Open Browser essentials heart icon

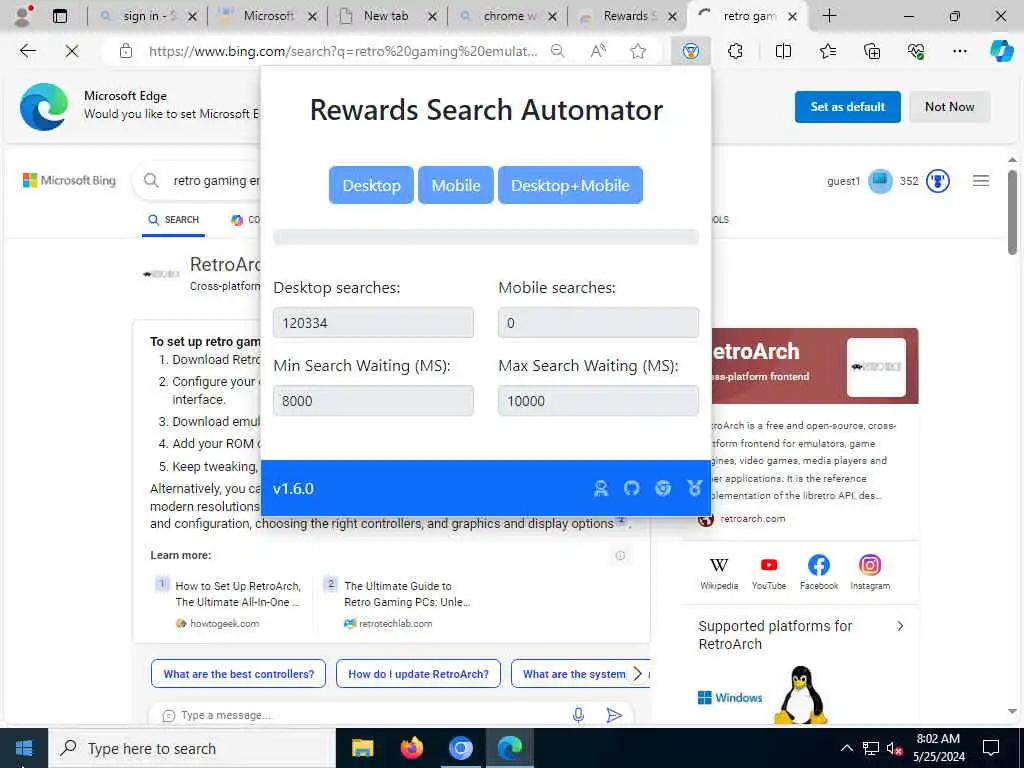tap(916, 51)
